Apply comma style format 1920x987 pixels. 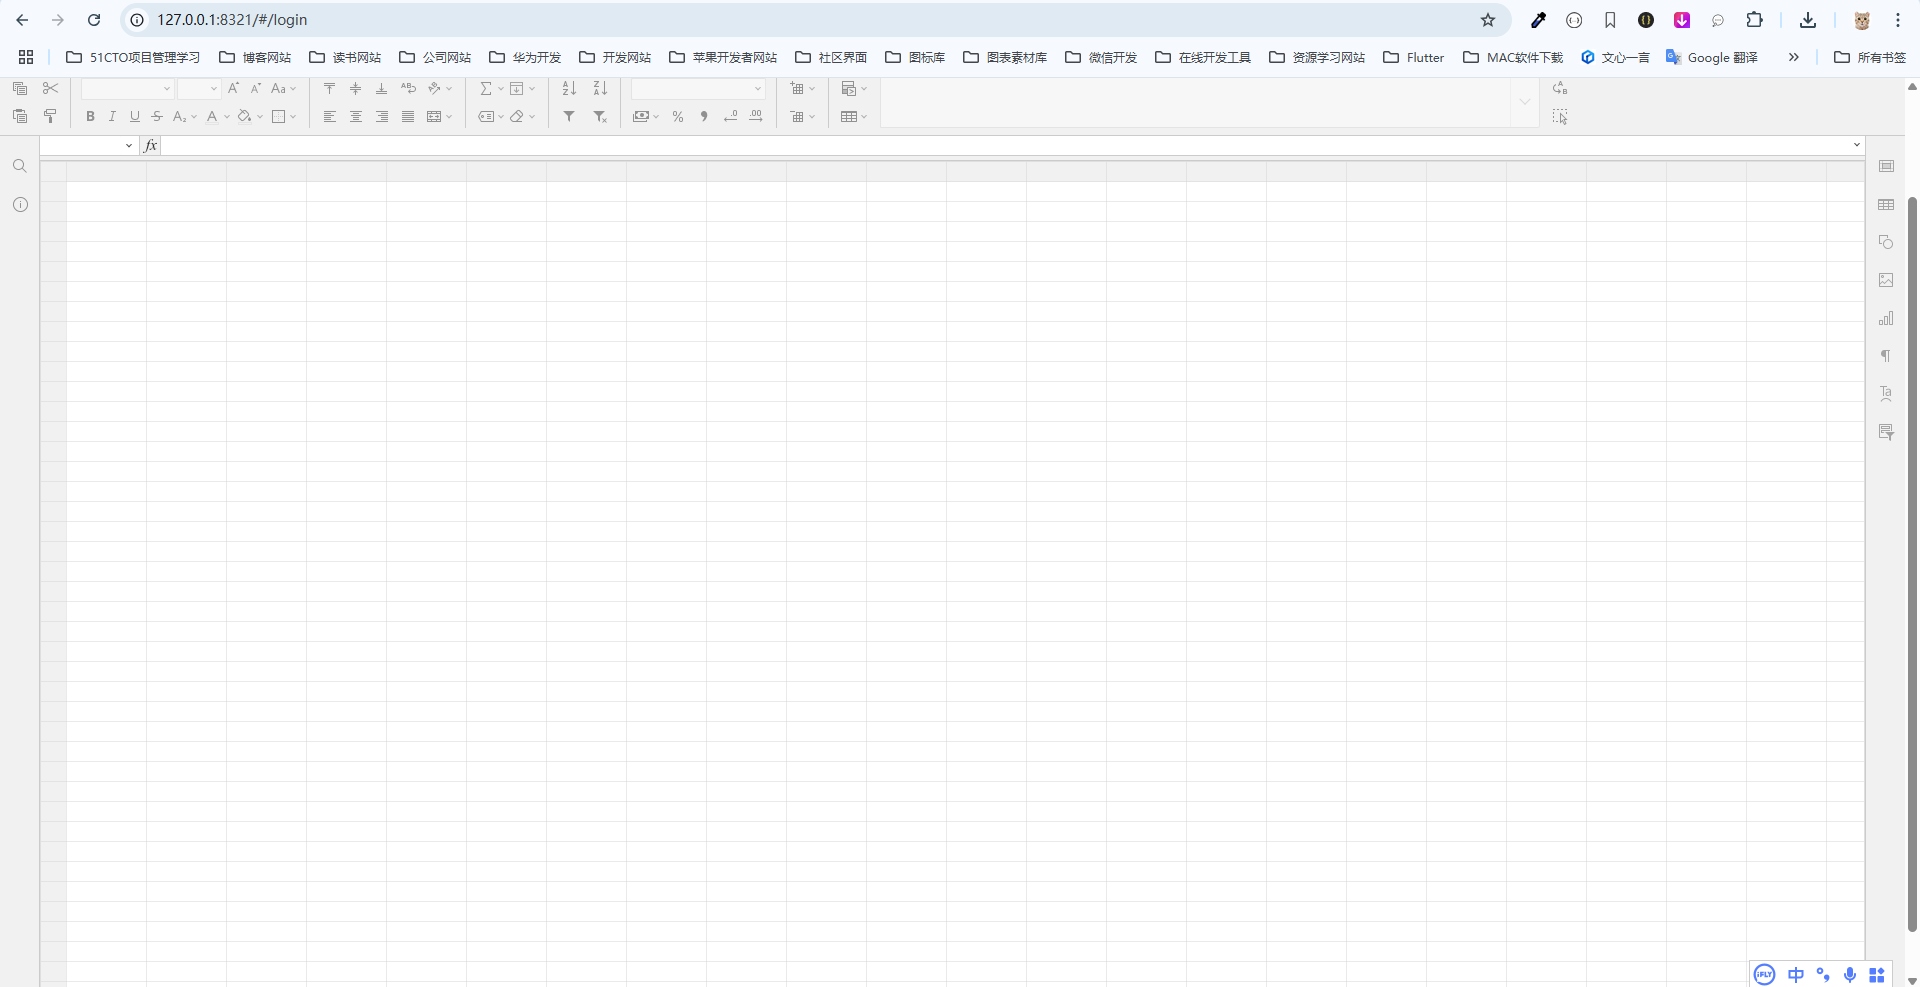tap(704, 117)
